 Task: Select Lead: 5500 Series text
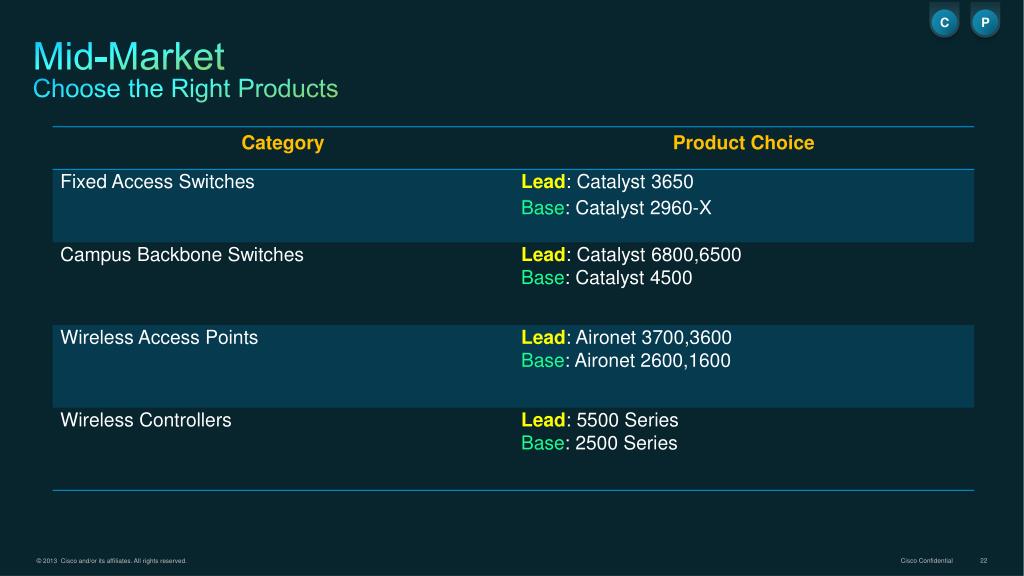(x=600, y=420)
